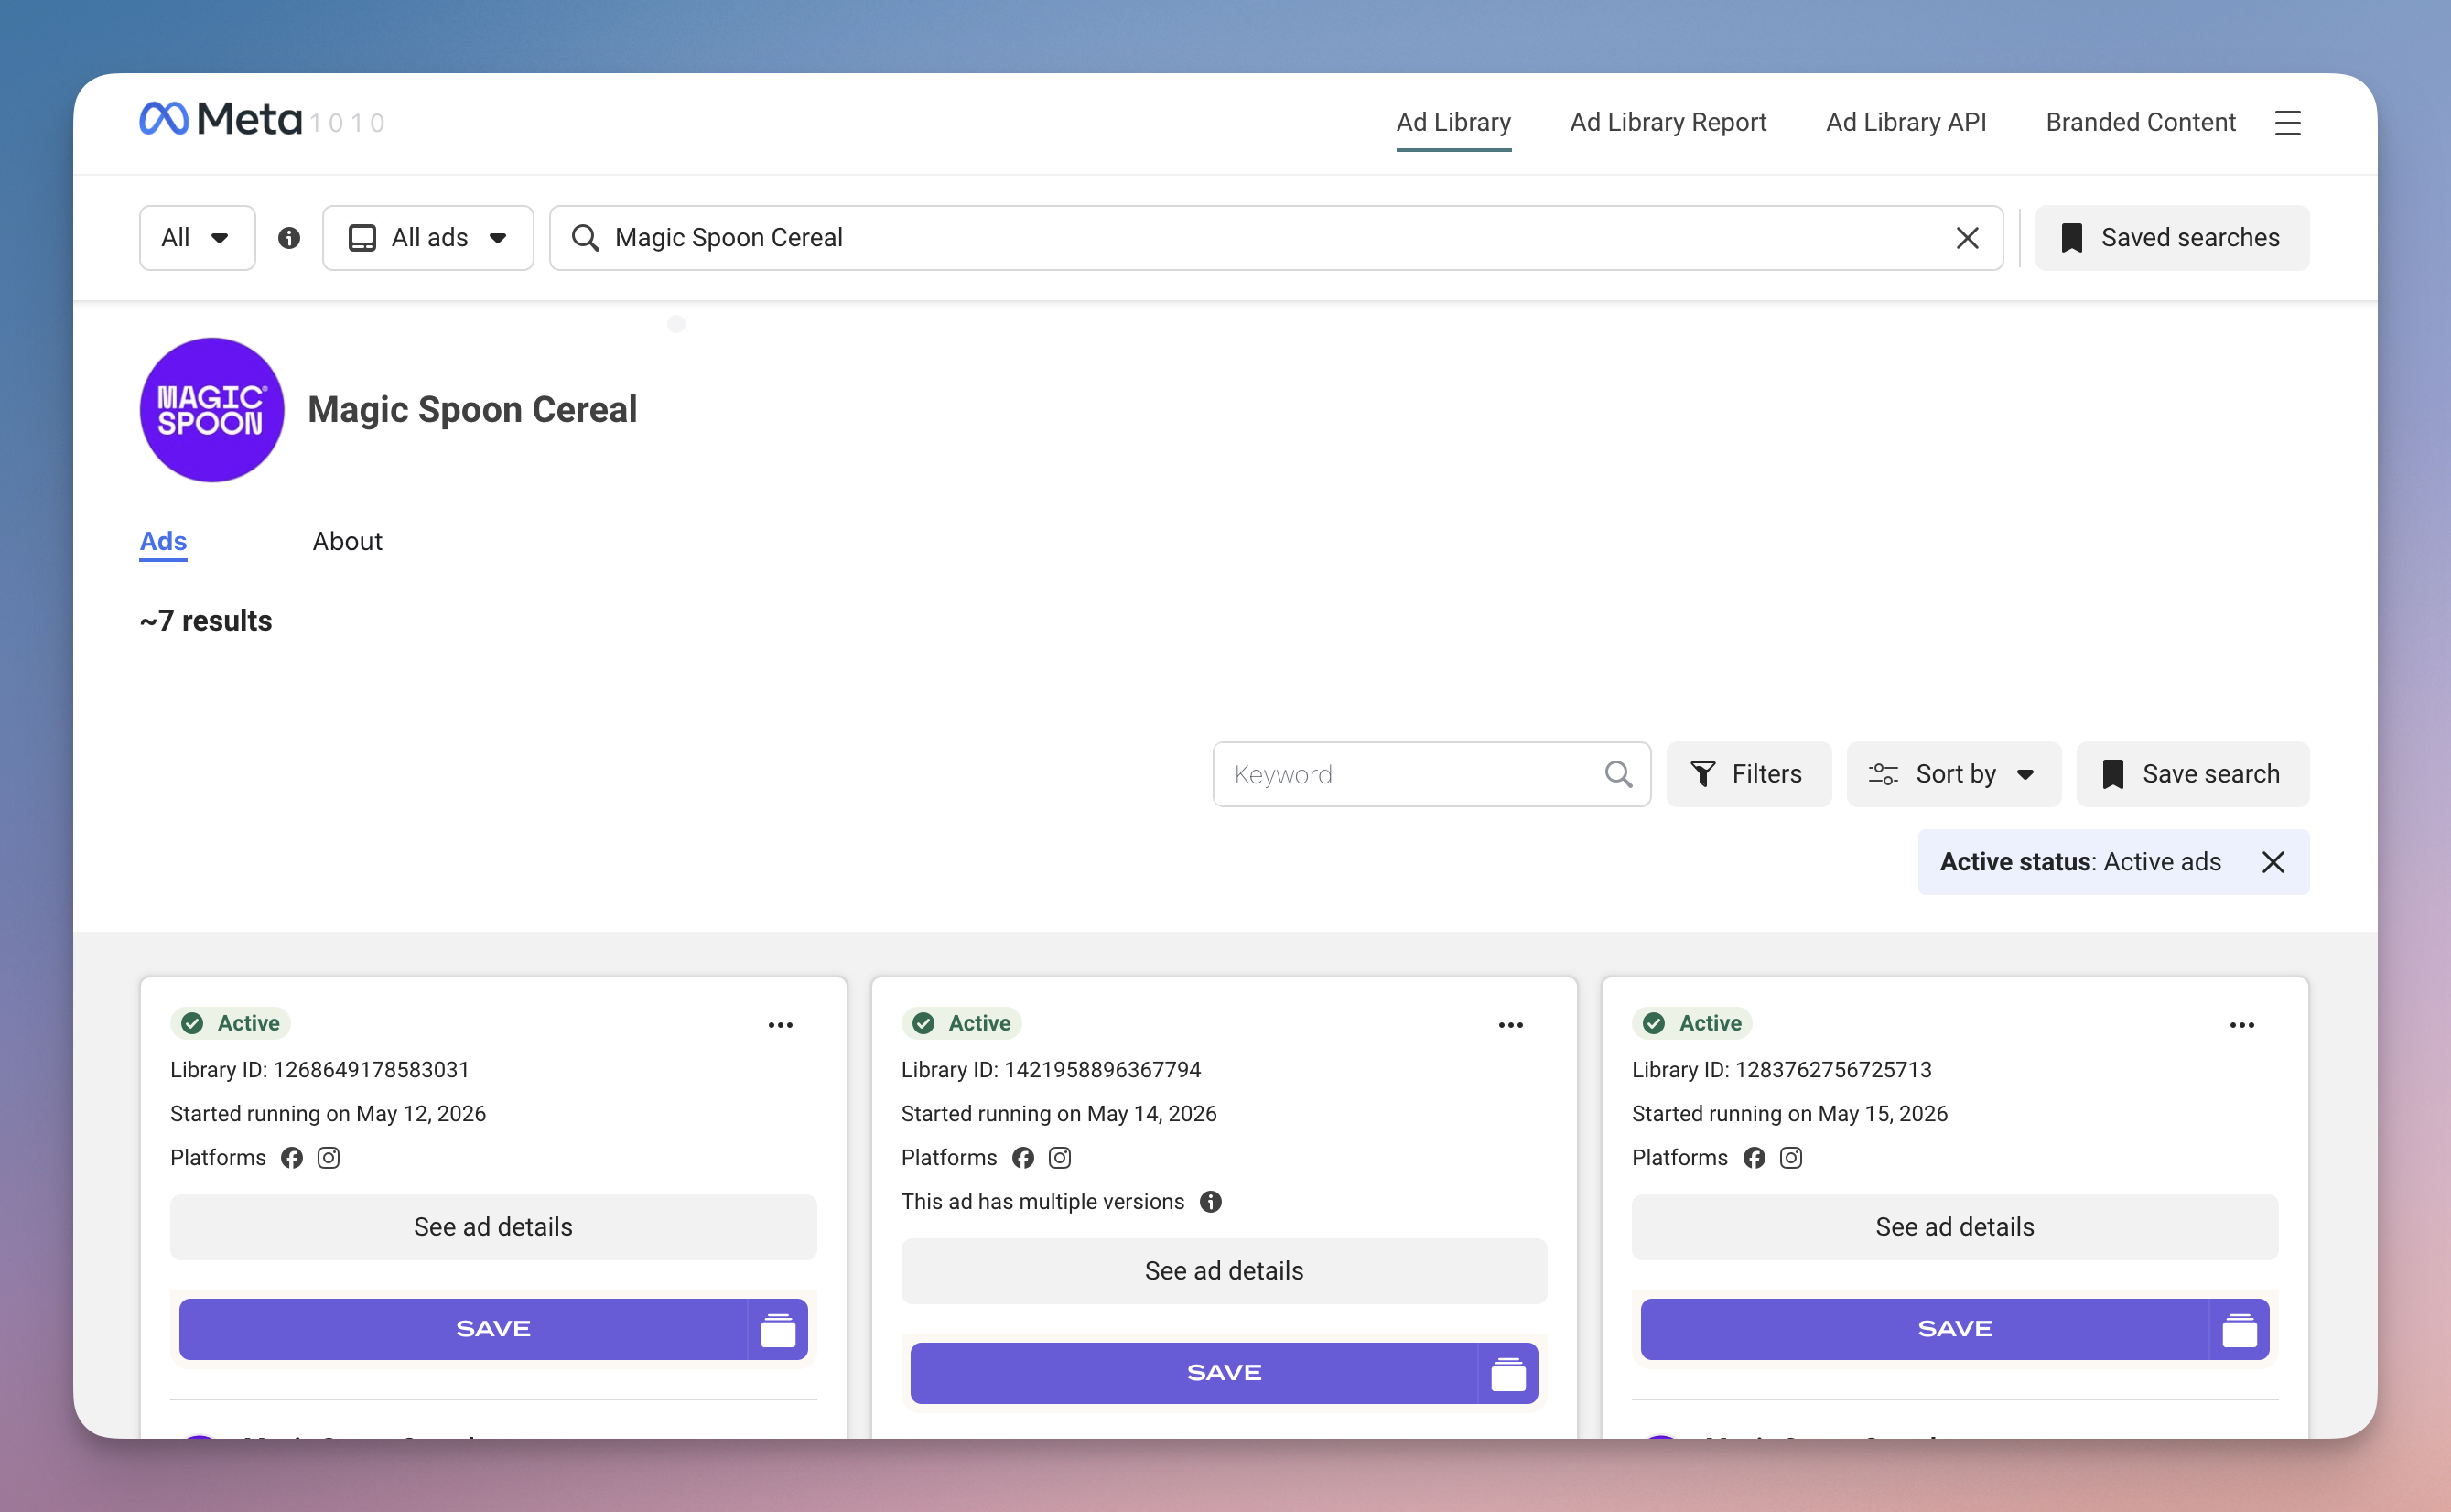Open the All ads category dropdown
Image resolution: width=2451 pixels, height=1512 pixels.
click(427, 238)
